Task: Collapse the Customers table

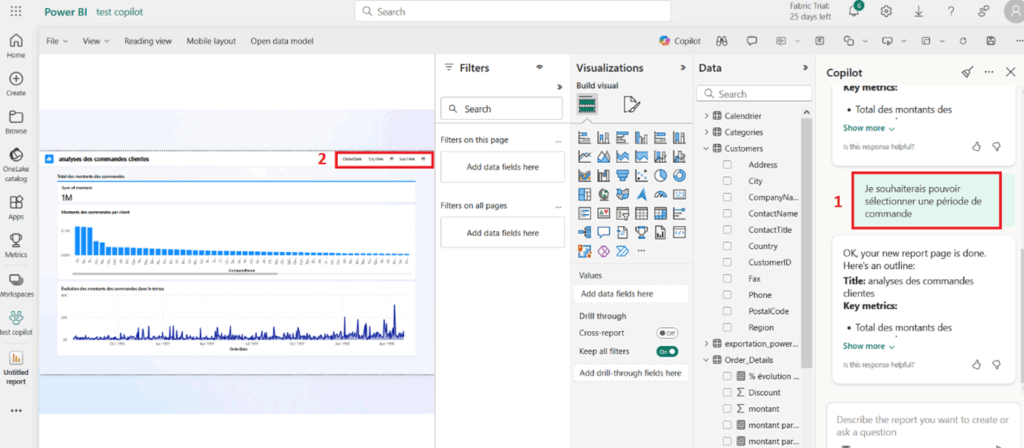Action: [x=706, y=148]
